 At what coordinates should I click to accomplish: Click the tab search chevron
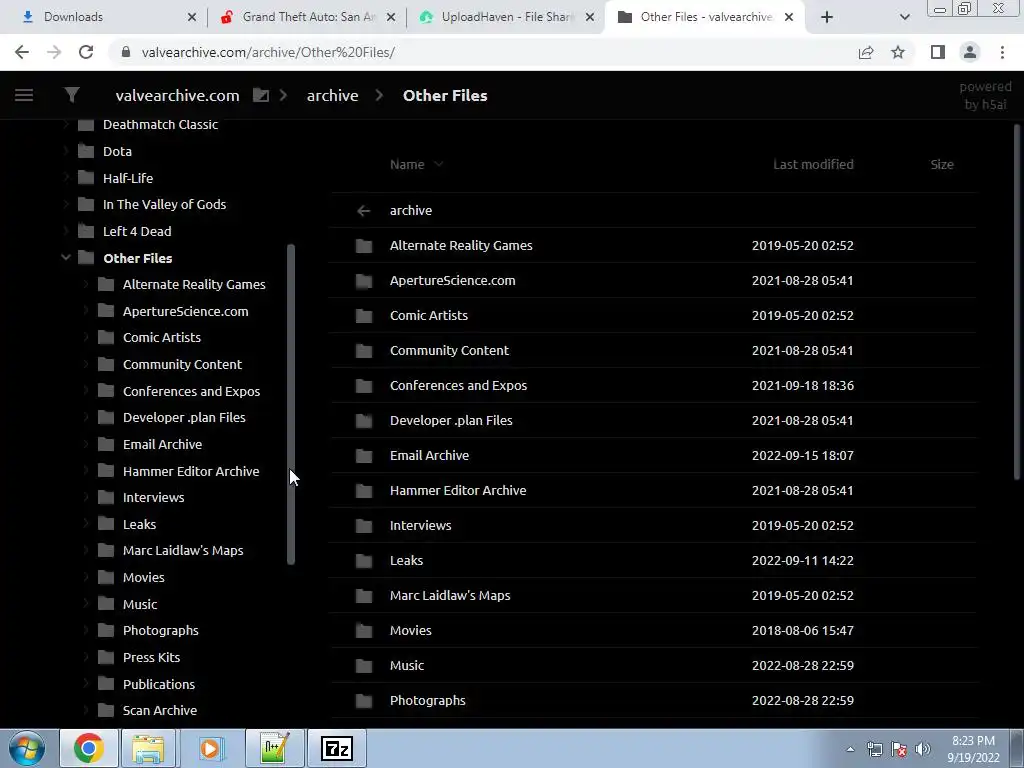[x=904, y=17]
